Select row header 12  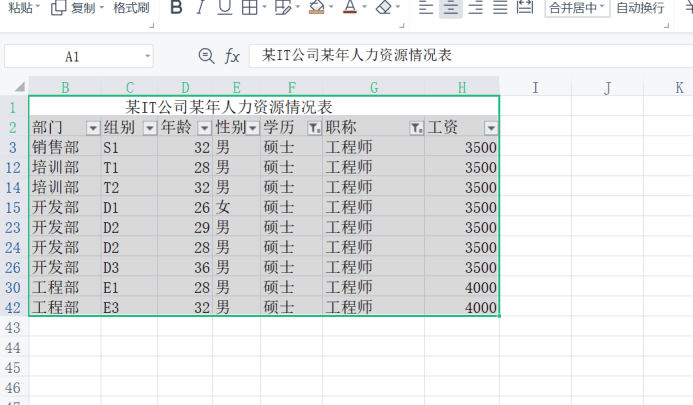point(13,168)
